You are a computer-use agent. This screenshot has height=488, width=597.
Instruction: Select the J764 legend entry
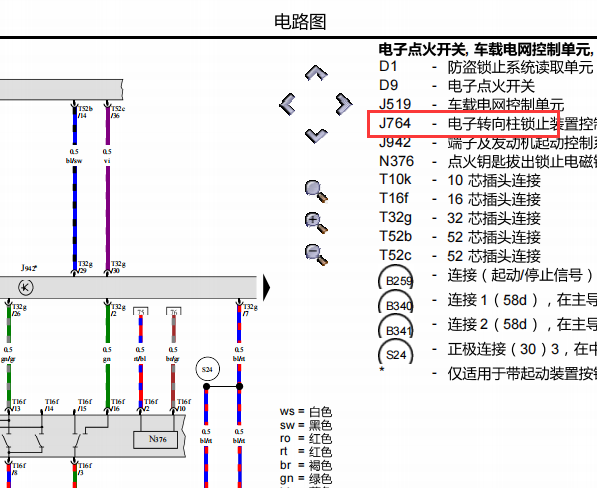pyautogui.click(x=488, y=123)
